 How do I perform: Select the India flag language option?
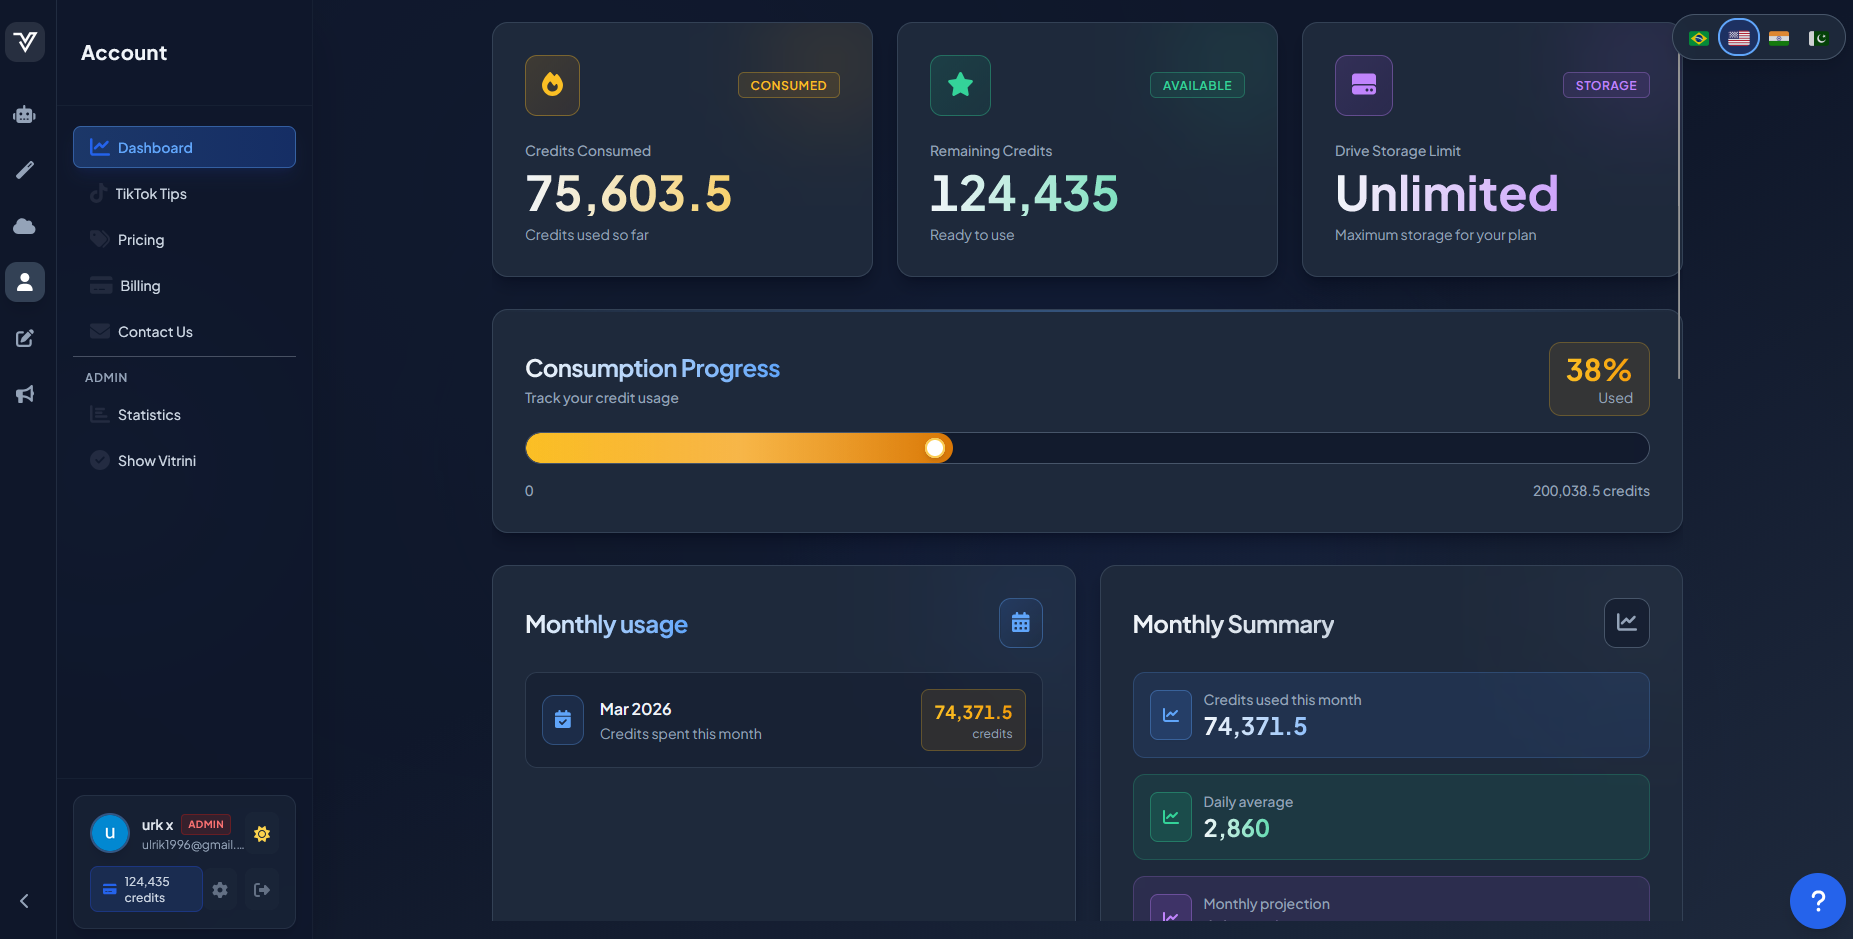[x=1779, y=38]
